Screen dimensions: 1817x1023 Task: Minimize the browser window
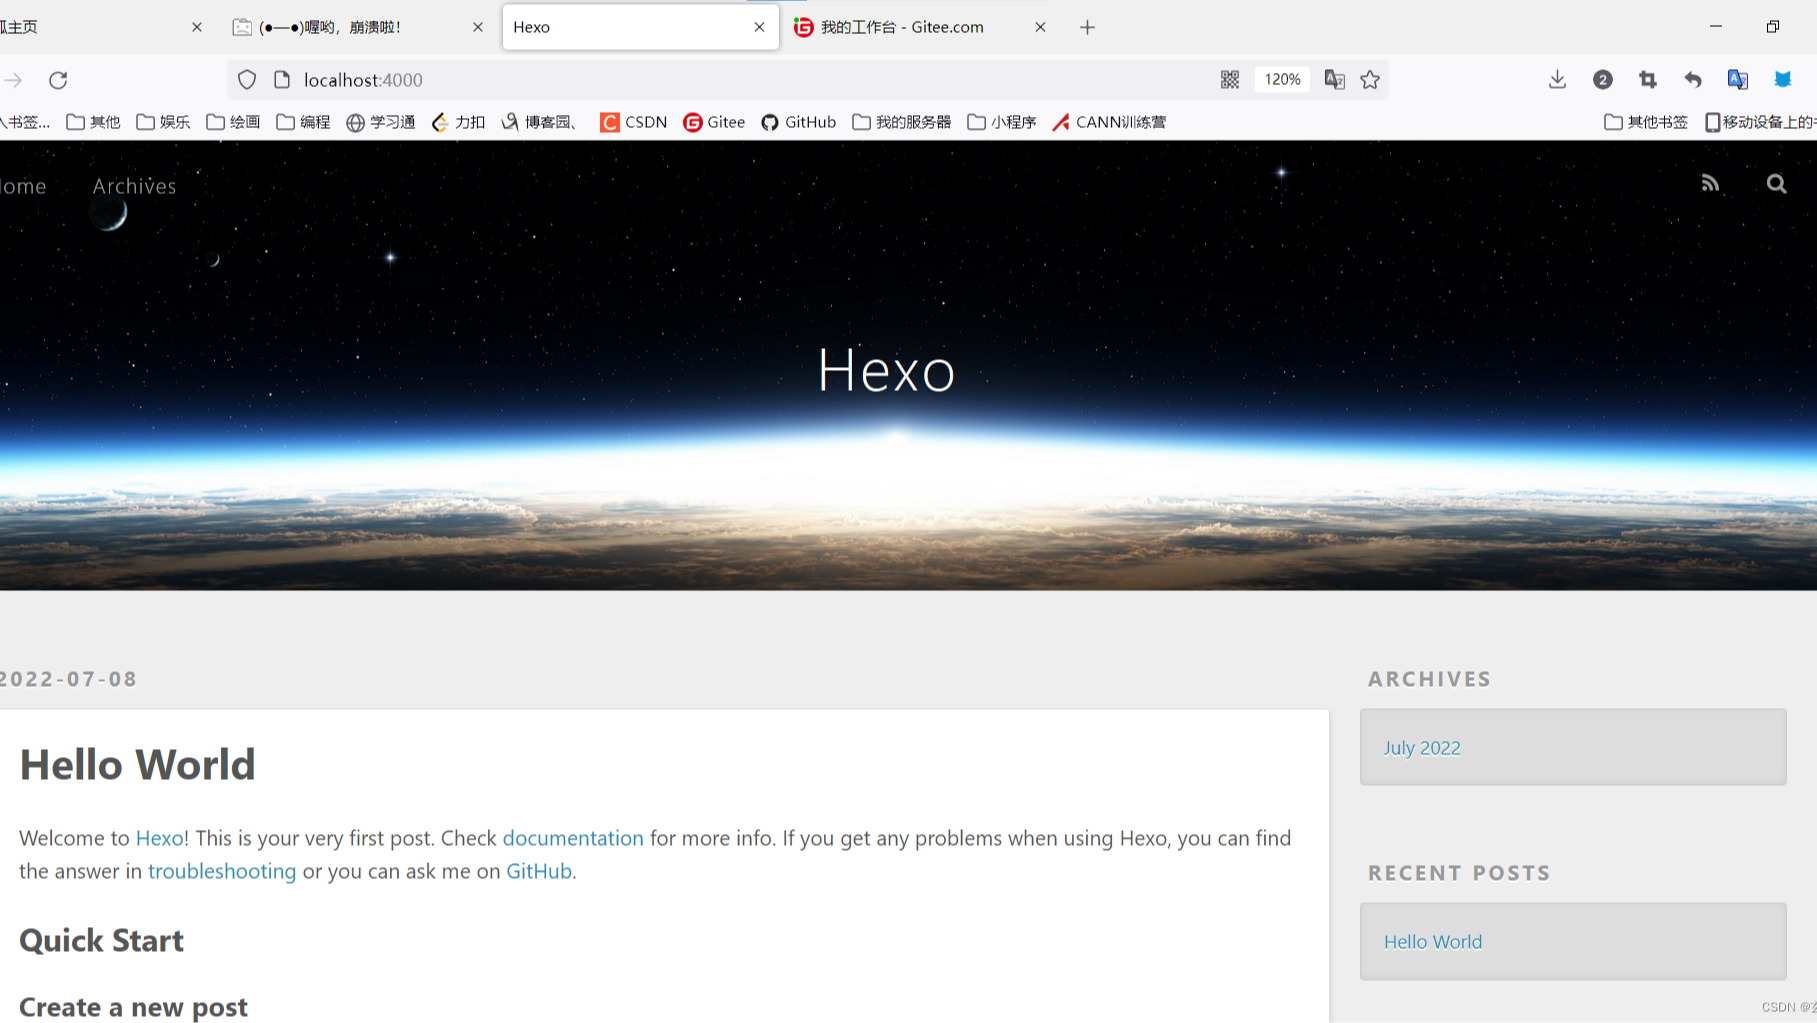tap(1716, 27)
